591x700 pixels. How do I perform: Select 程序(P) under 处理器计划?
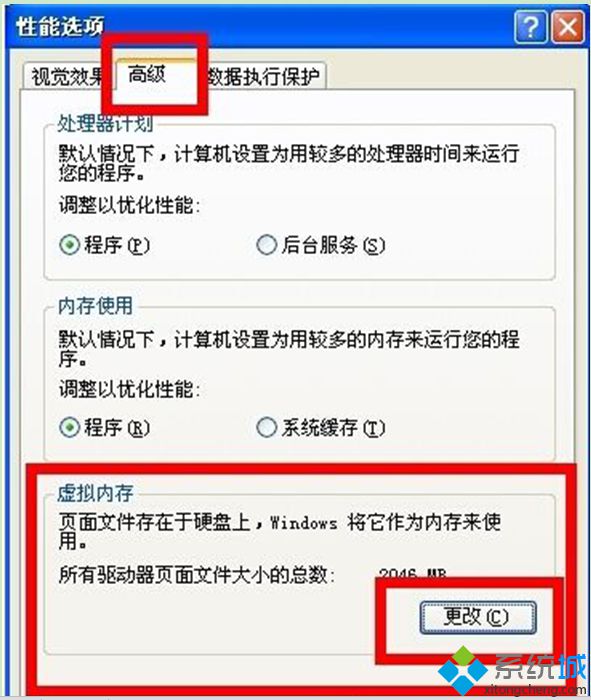104,245
